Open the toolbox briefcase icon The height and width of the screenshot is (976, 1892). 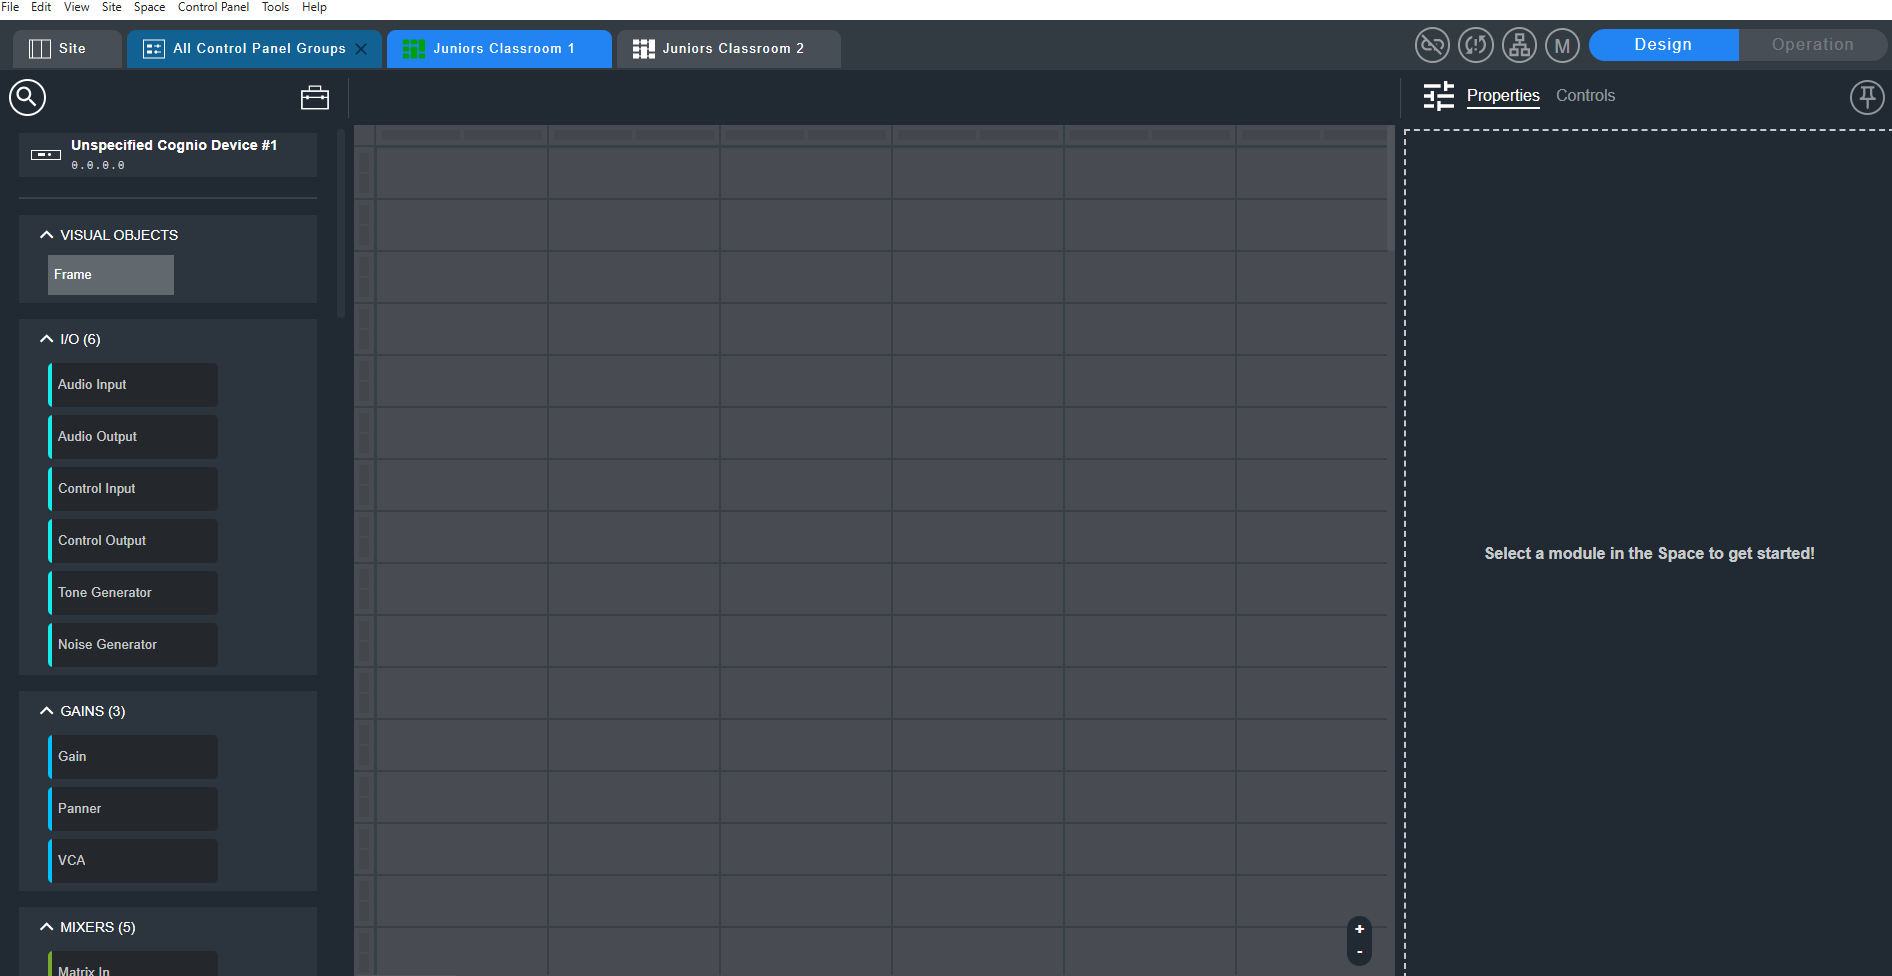click(315, 97)
